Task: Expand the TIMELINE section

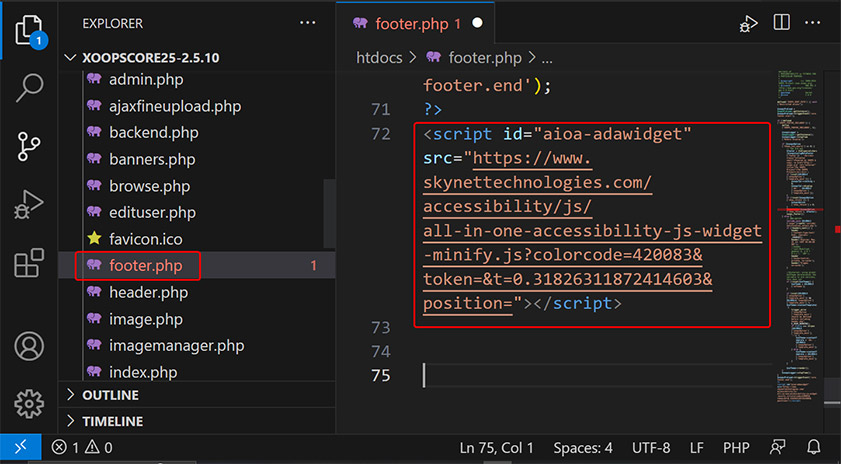Action: pyautogui.click(x=70, y=421)
